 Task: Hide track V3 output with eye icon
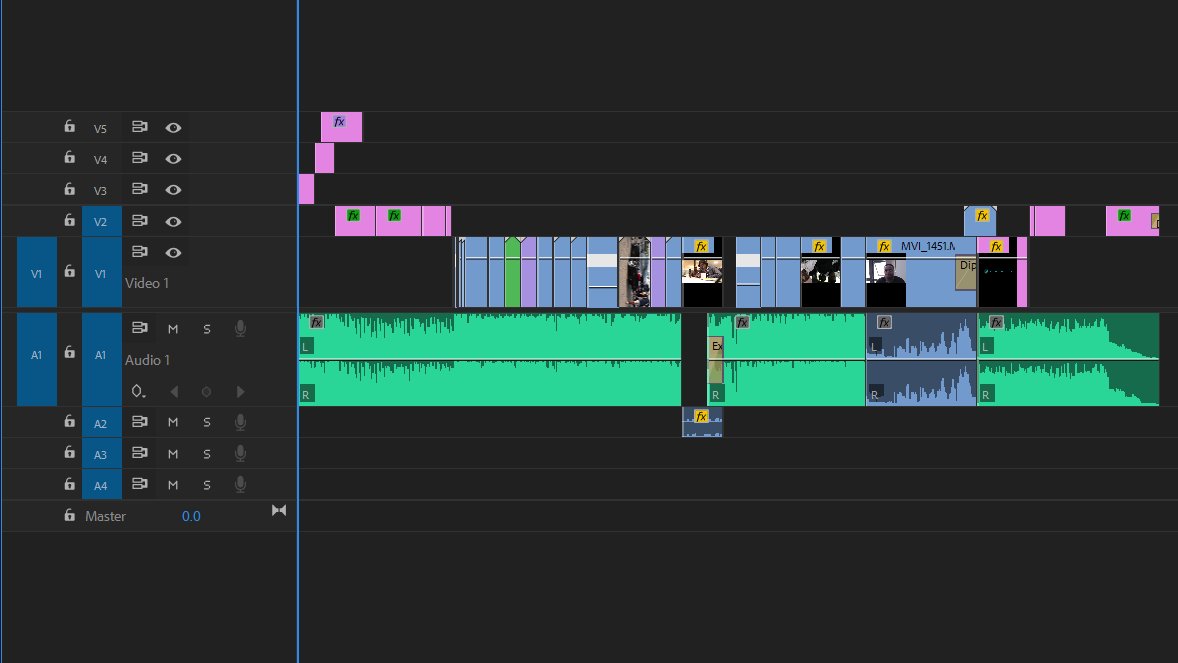173,190
